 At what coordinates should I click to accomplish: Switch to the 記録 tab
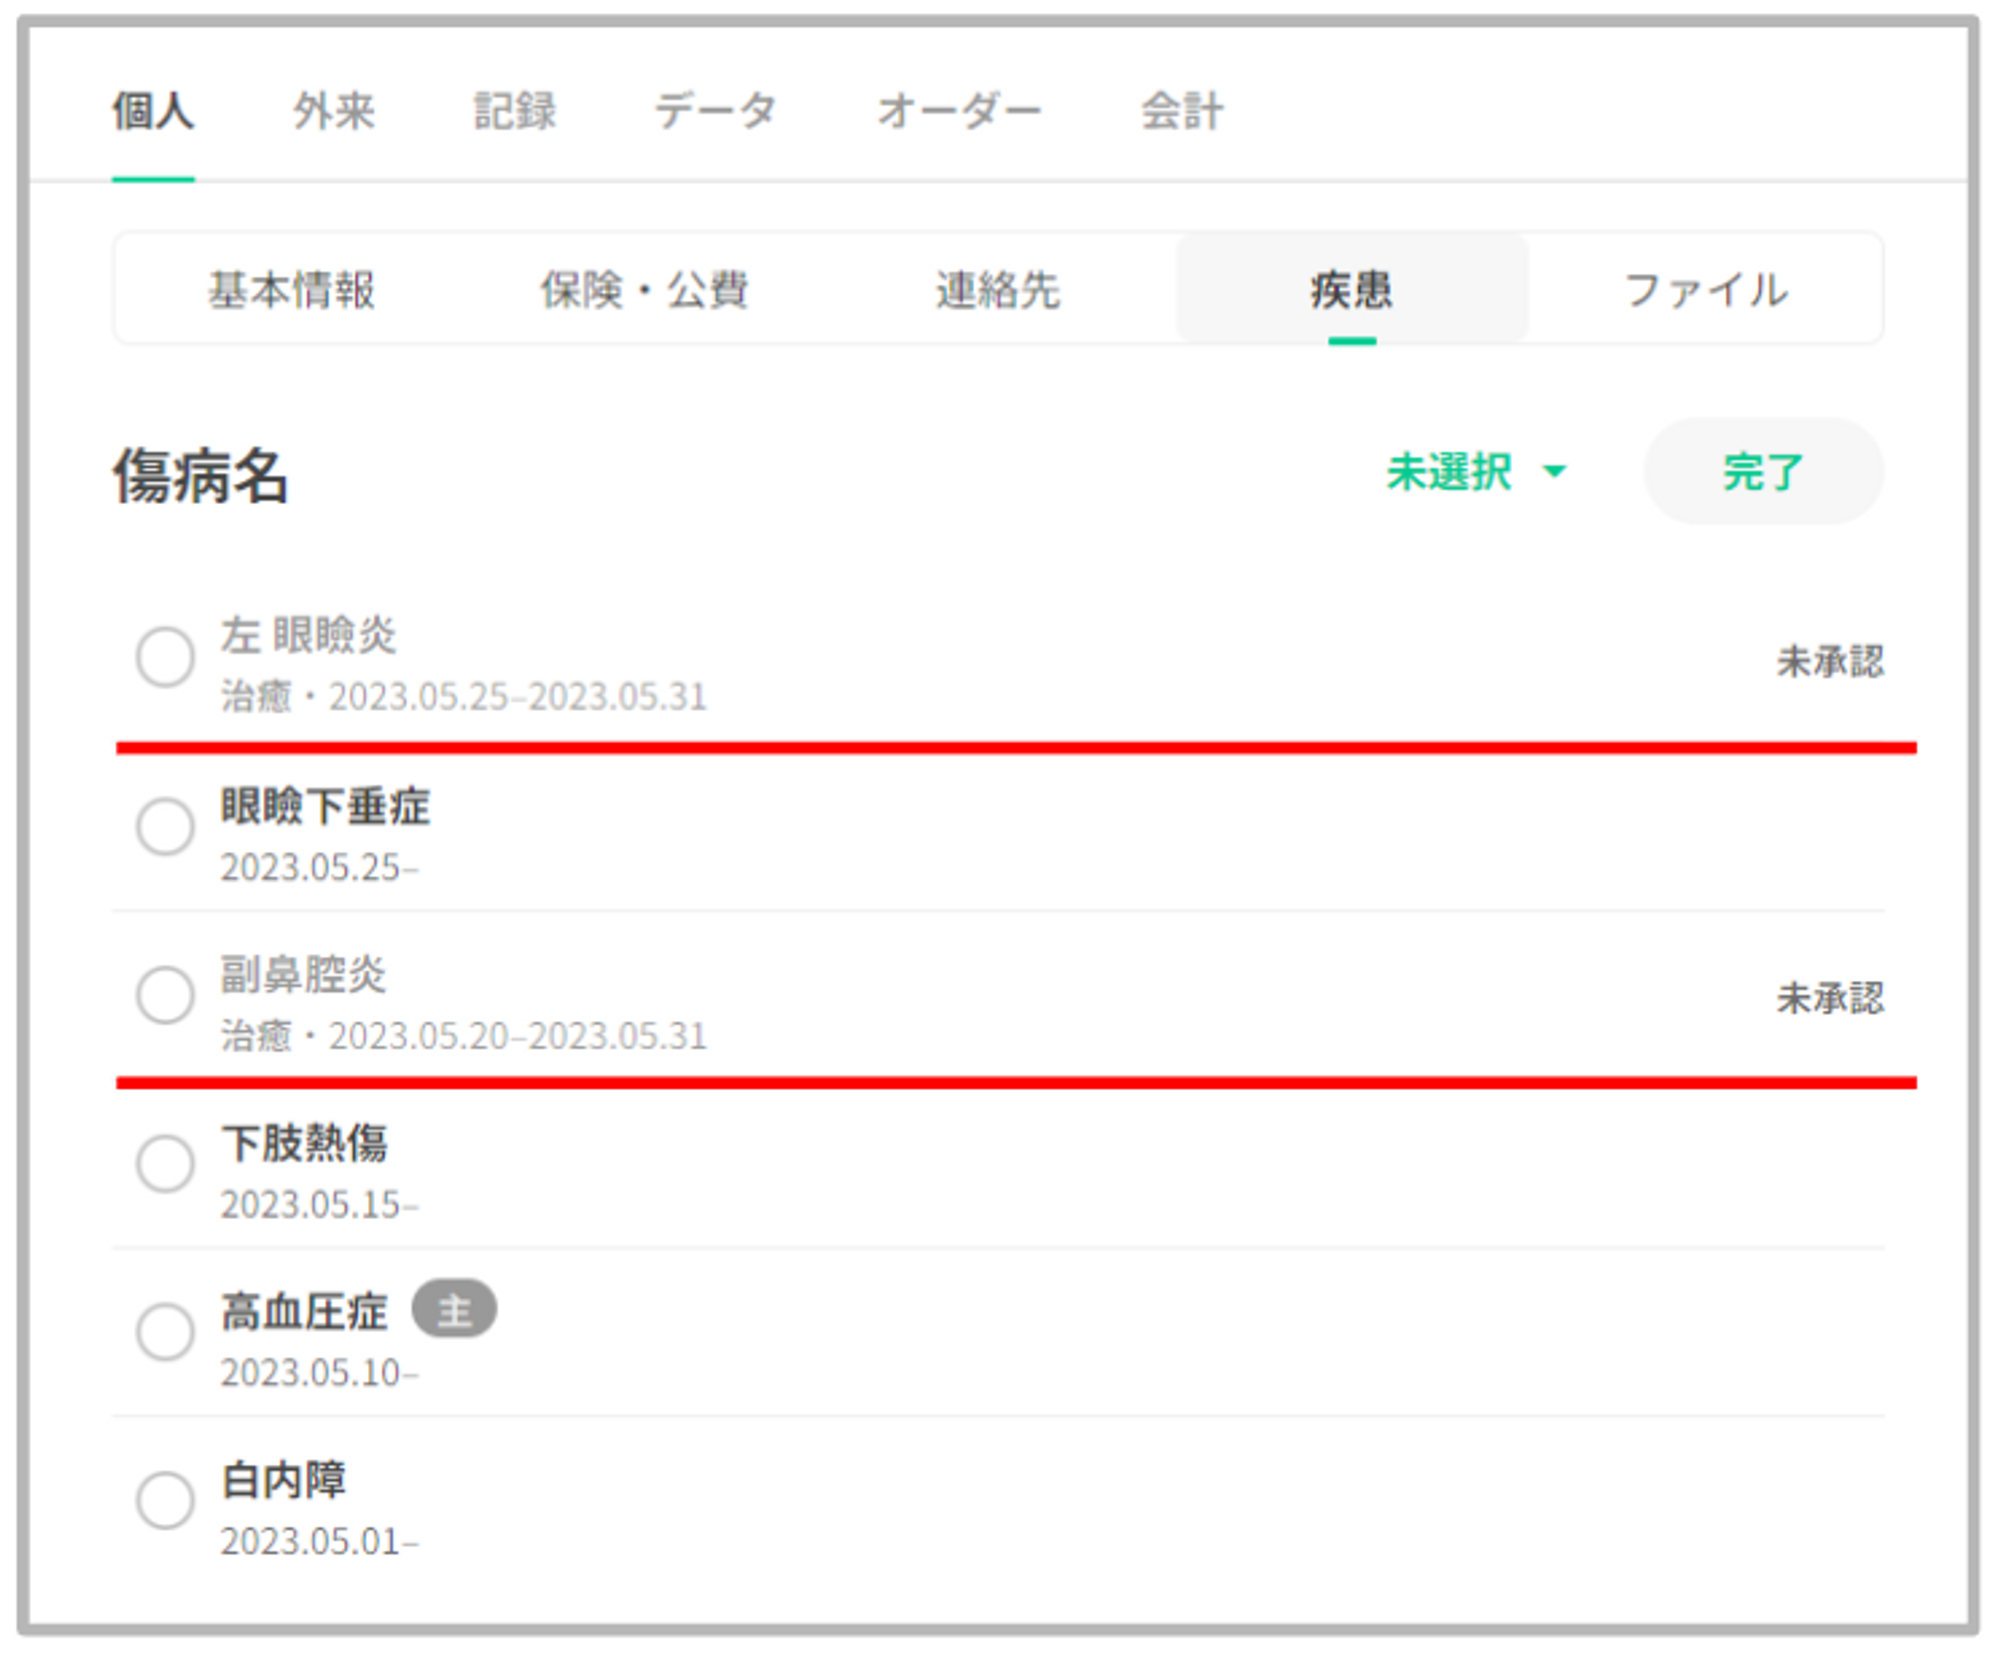(514, 111)
